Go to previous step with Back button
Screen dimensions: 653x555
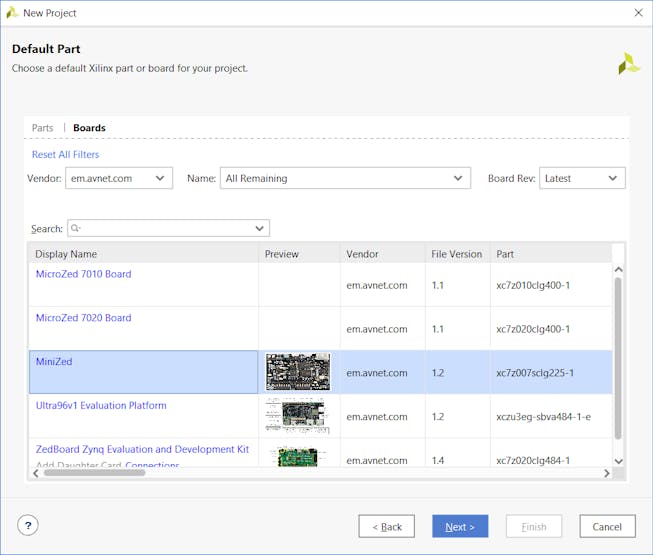(386, 526)
